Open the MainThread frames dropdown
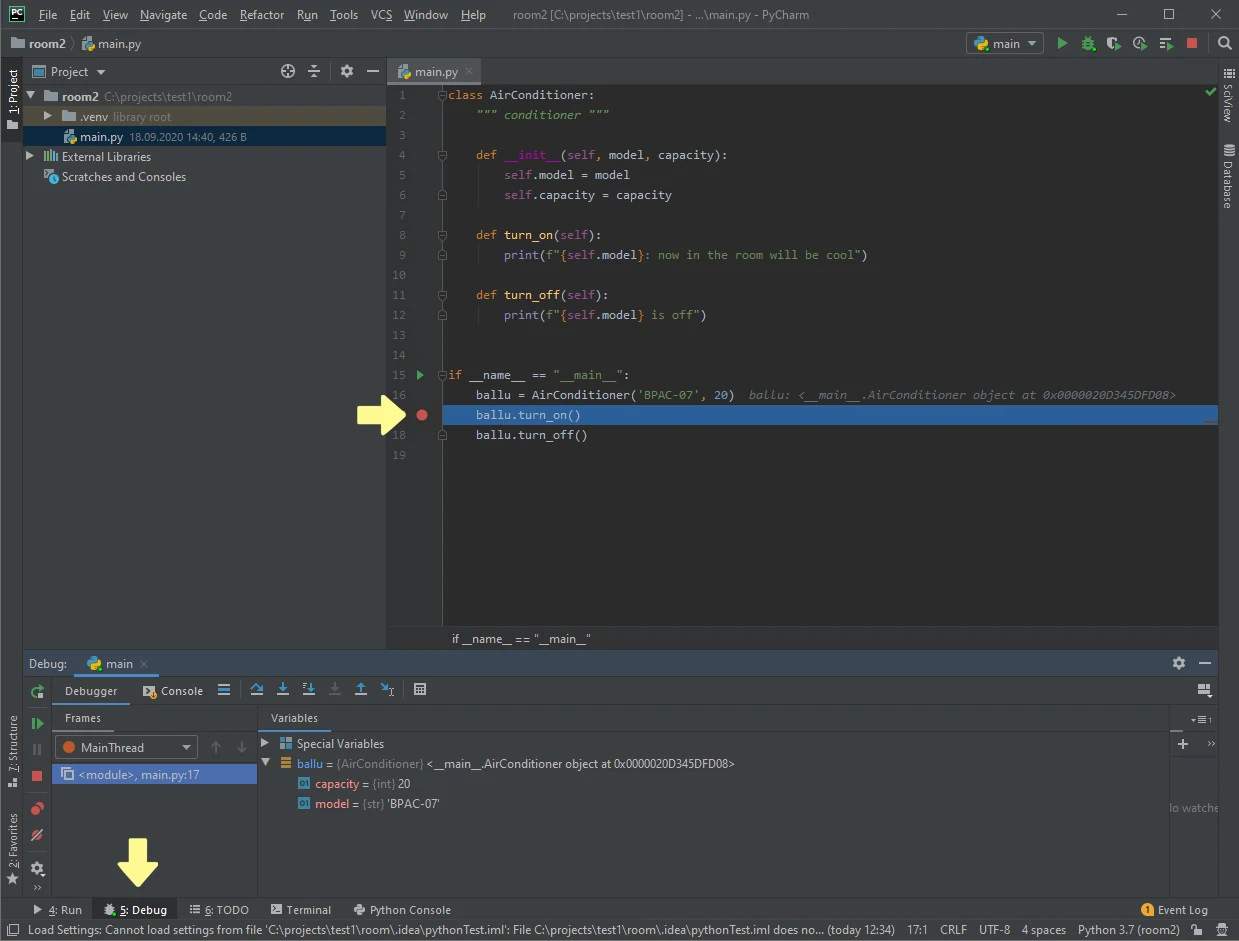 point(126,747)
